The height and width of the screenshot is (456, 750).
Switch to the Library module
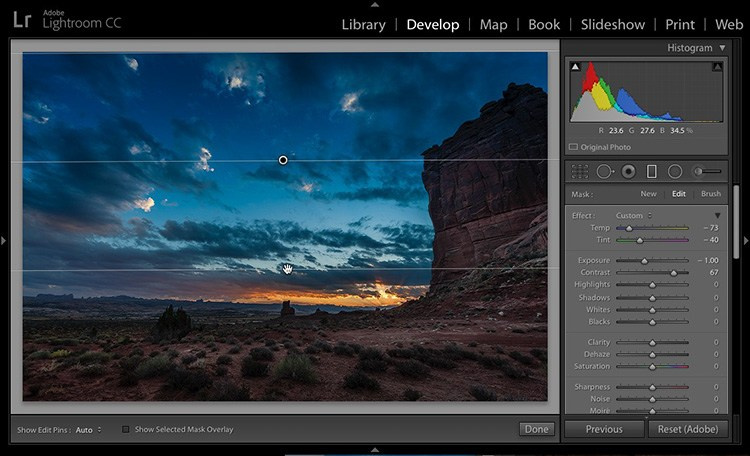(365, 24)
